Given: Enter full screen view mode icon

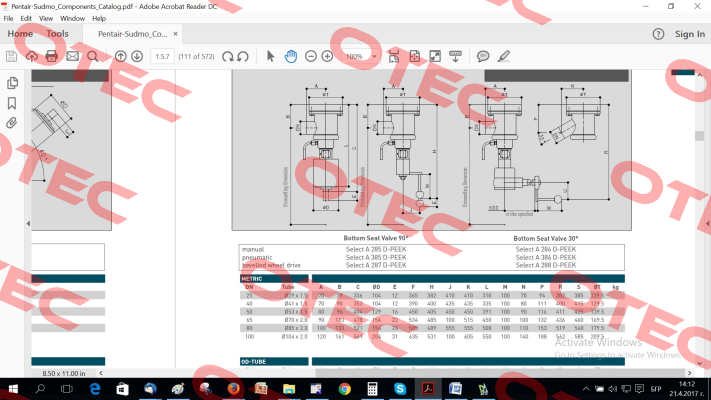Looking at the screenshot, I should tap(435, 56).
